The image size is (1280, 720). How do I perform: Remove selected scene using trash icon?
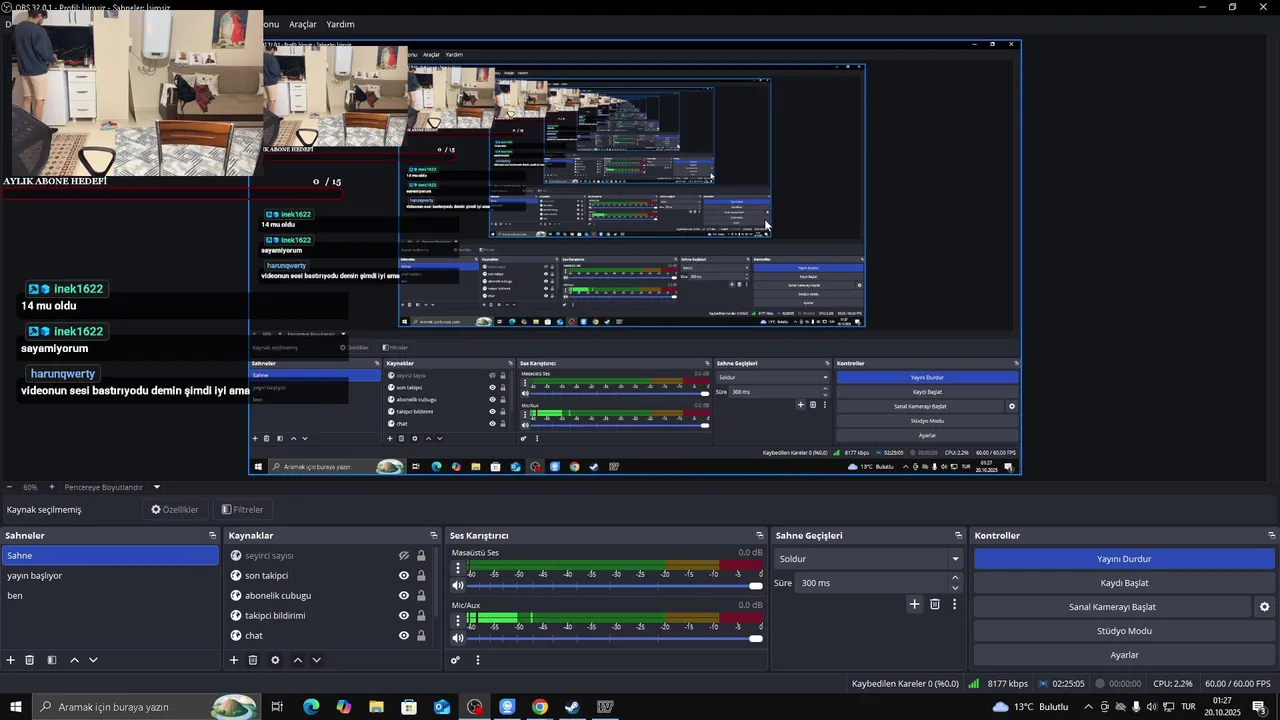pos(30,660)
